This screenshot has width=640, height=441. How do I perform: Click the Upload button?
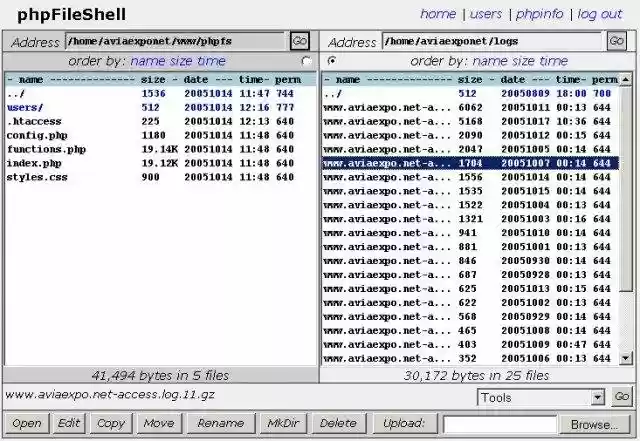(x=404, y=423)
